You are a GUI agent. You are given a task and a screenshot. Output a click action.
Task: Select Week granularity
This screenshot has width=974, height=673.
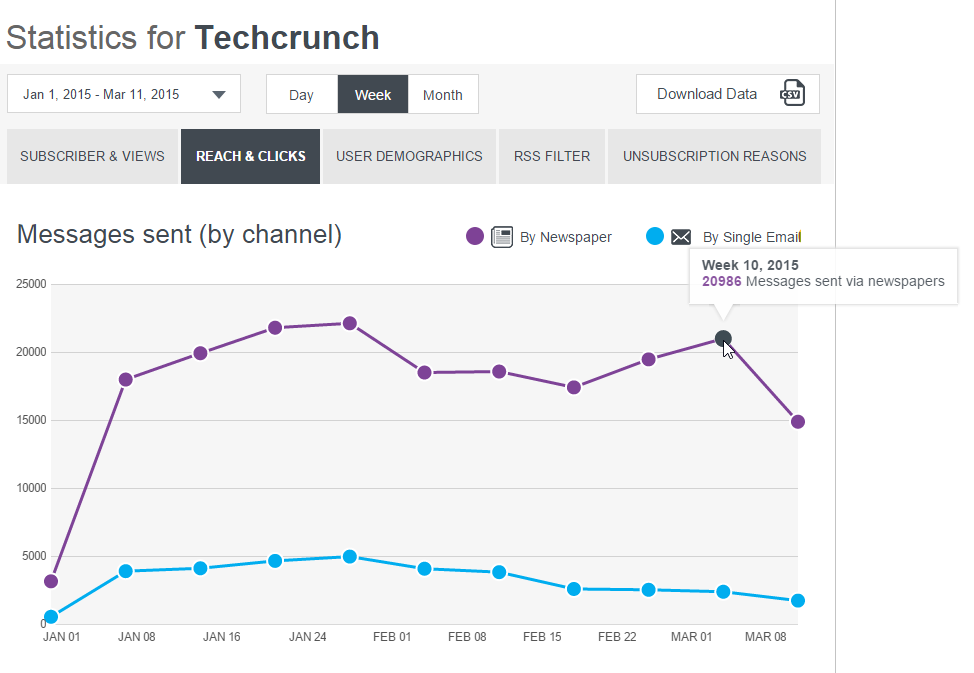click(x=373, y=94)
